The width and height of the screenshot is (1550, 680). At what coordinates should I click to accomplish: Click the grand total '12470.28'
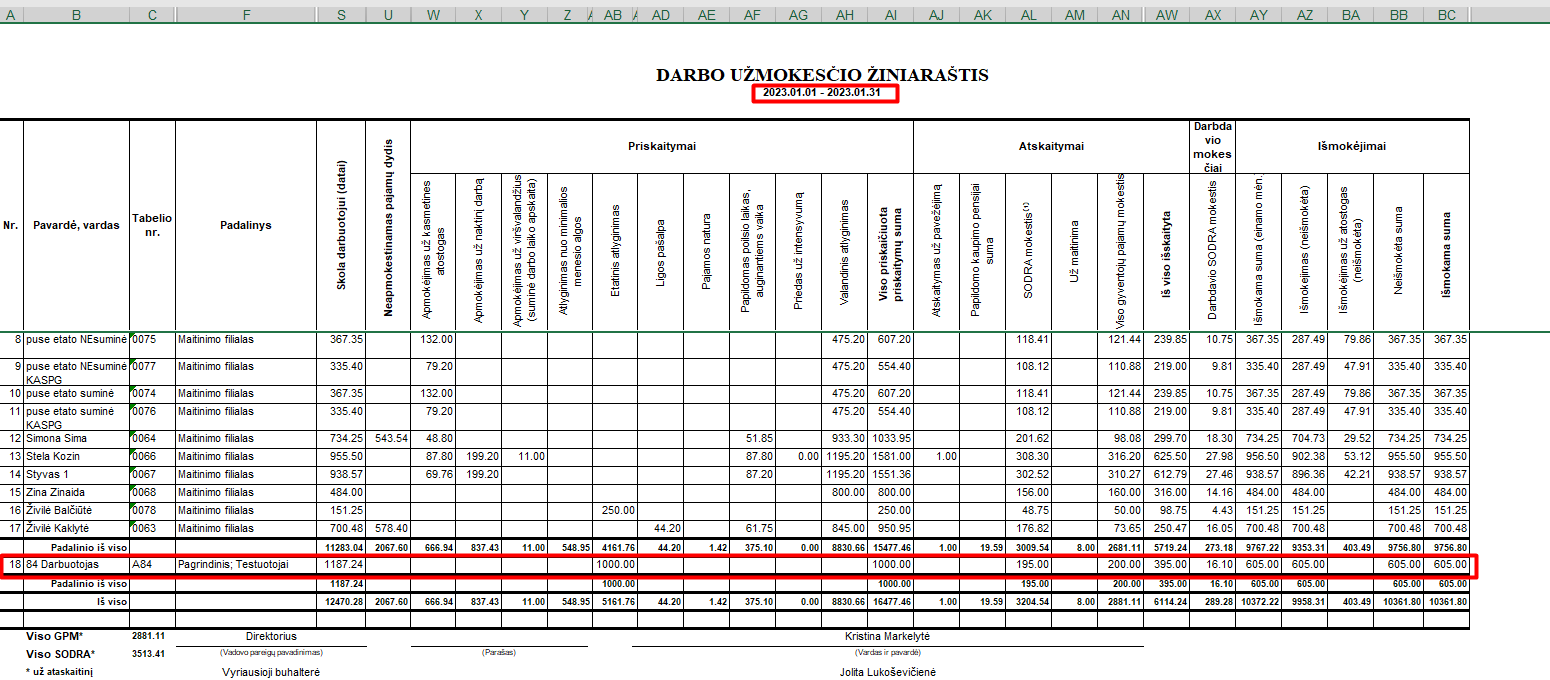[342, 601]
